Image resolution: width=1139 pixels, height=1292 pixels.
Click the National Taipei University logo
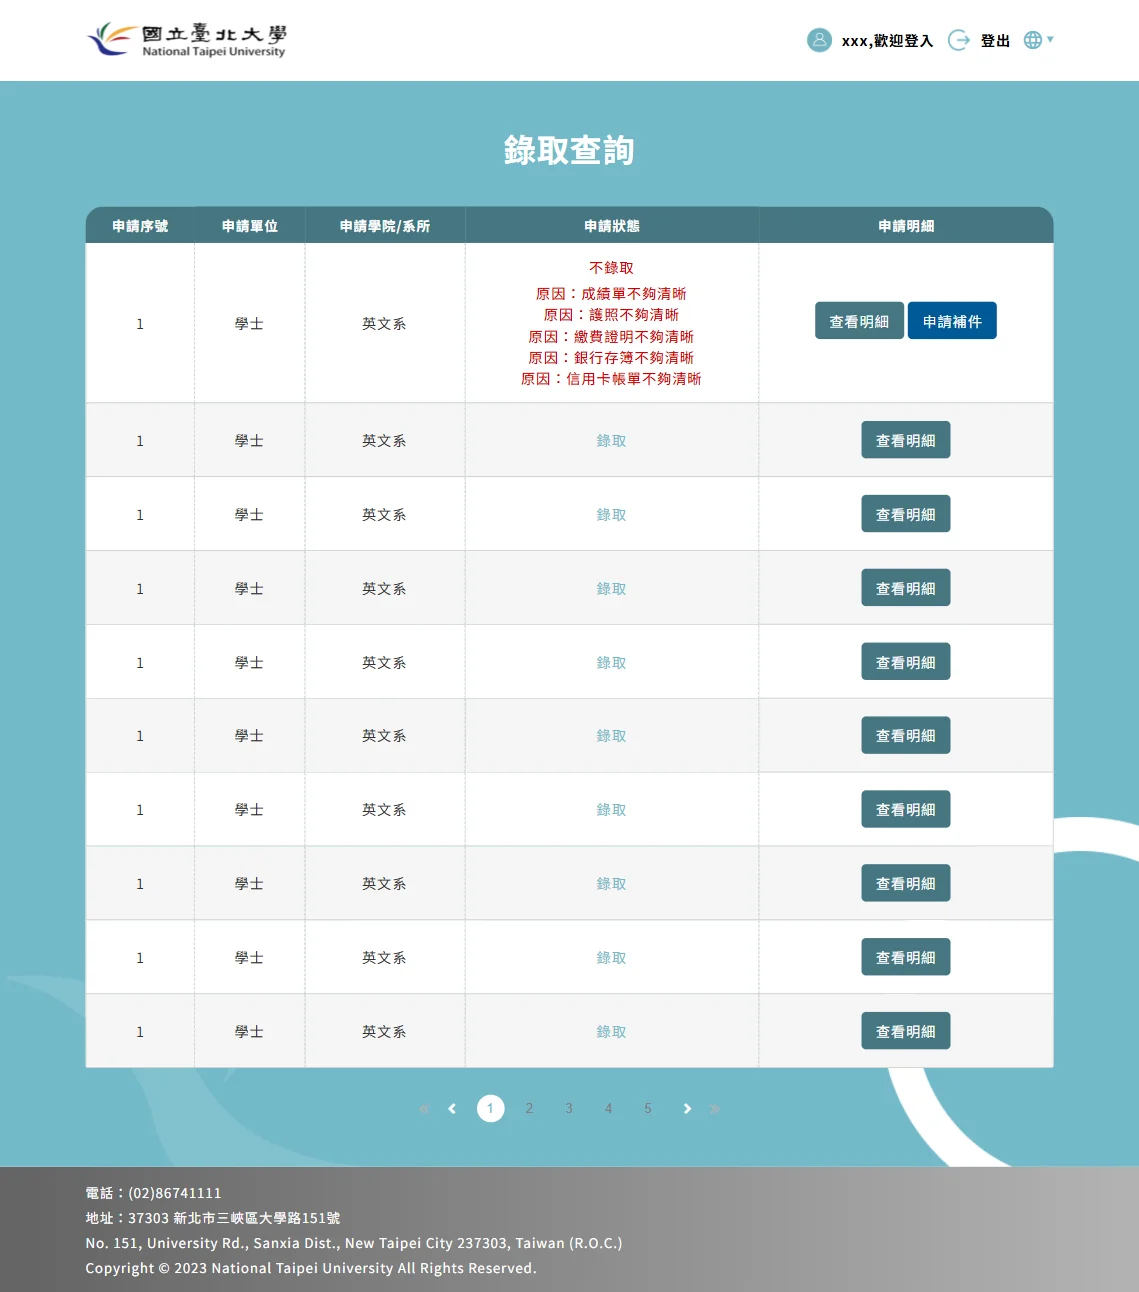[x=187, y=40]
